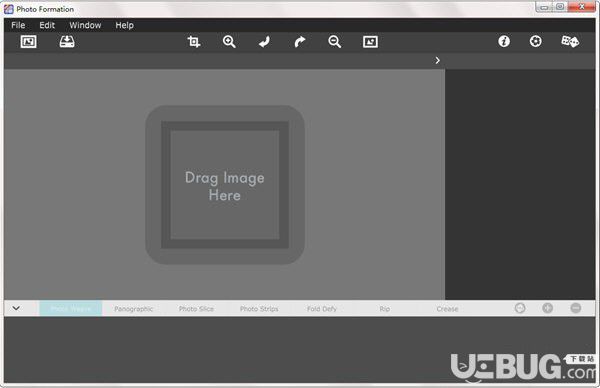
Task: Open the File menu
Action: pos(18,25)
